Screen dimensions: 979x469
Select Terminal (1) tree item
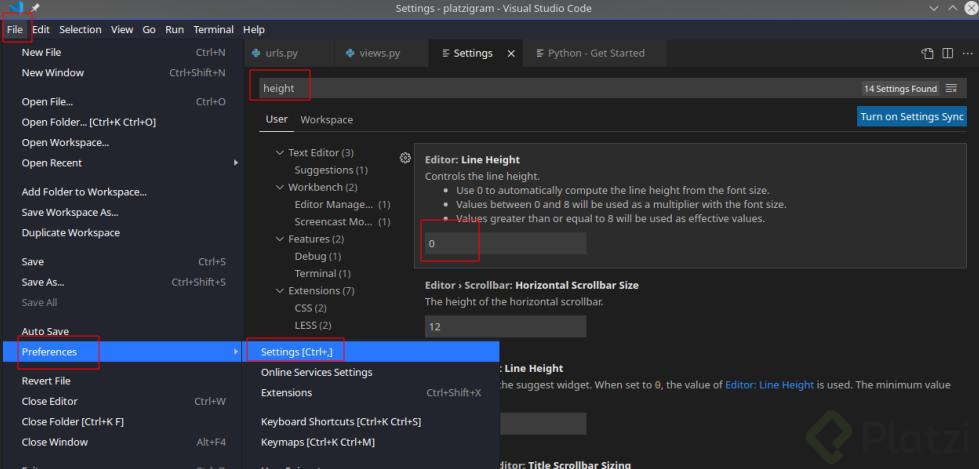point(322,274)
